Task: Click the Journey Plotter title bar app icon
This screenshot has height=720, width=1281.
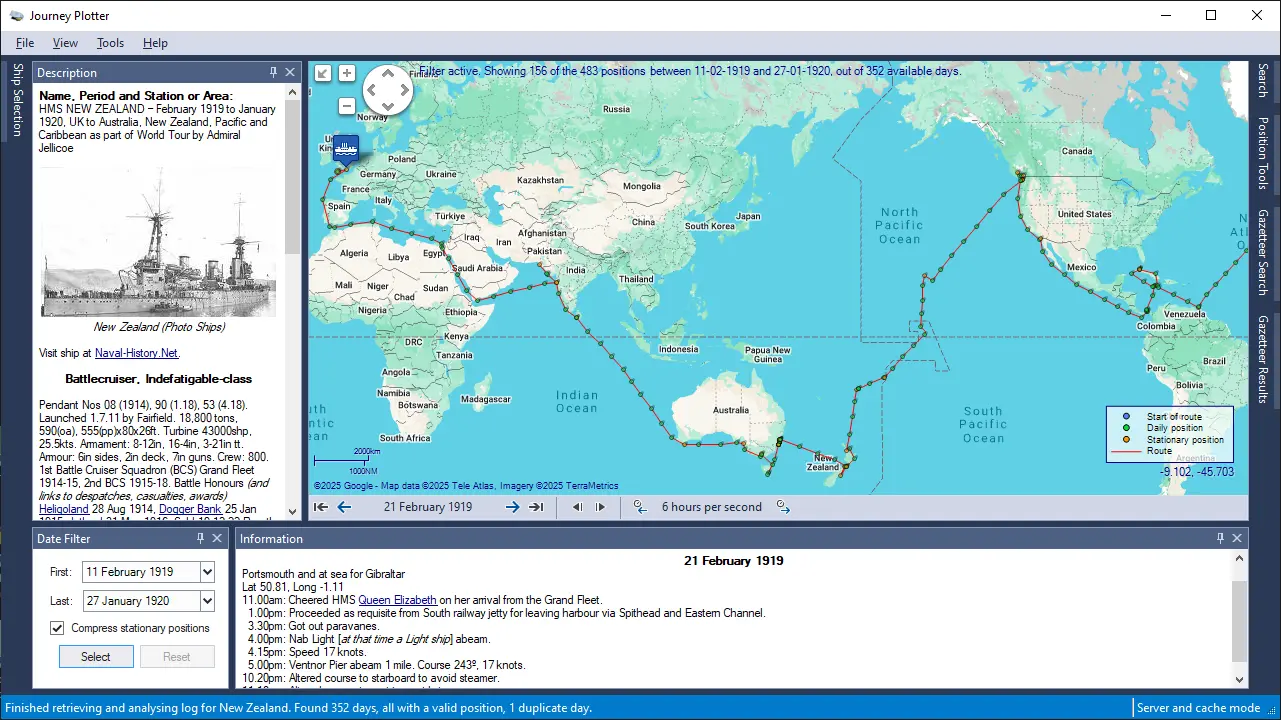Action: (x=15, y=15)
